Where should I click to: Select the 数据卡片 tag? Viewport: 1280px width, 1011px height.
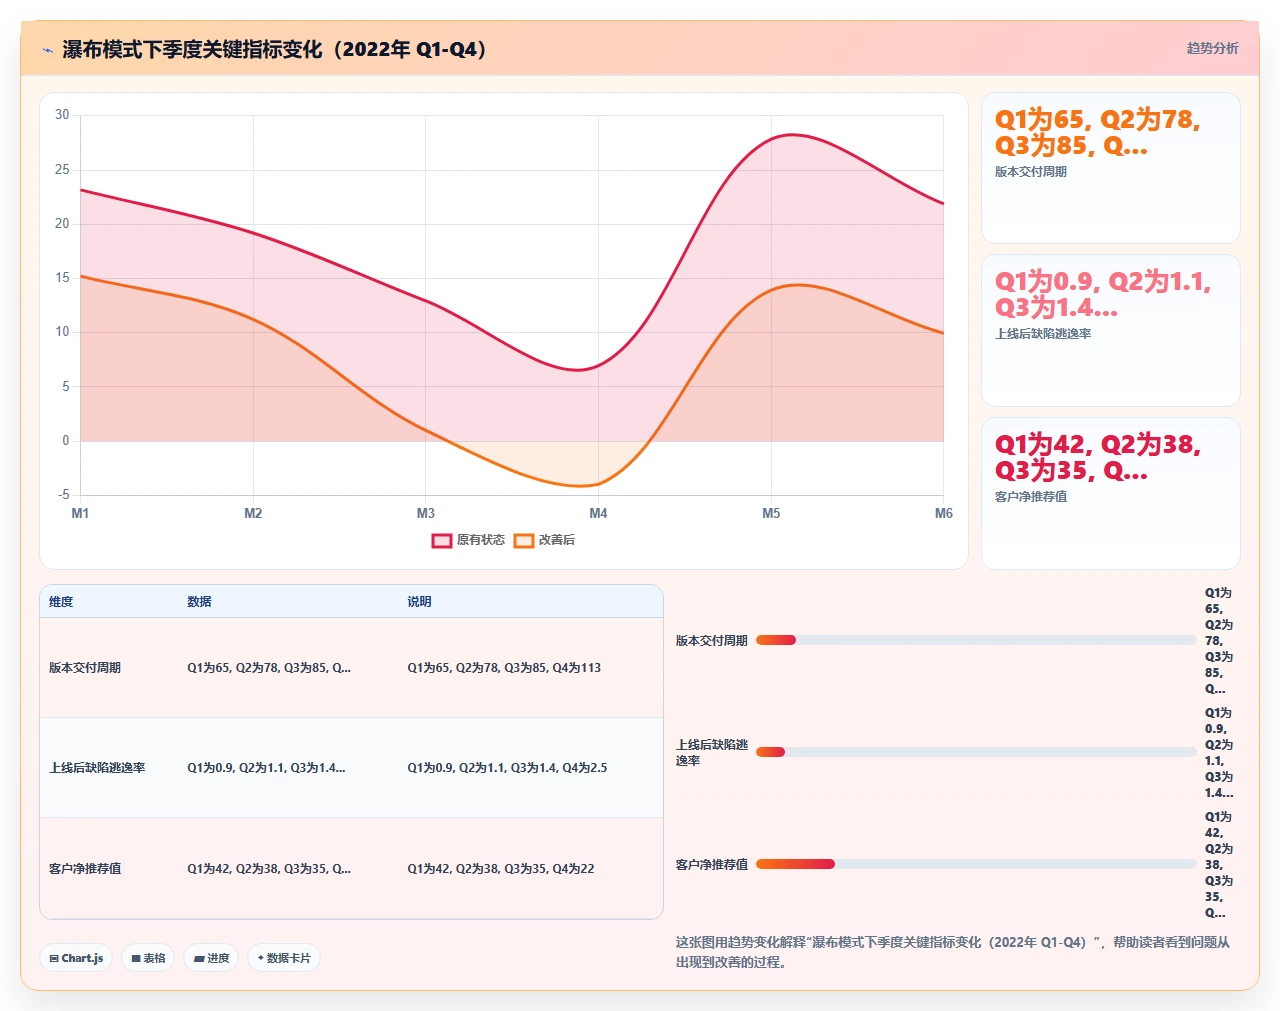click(x=284, y=958)
